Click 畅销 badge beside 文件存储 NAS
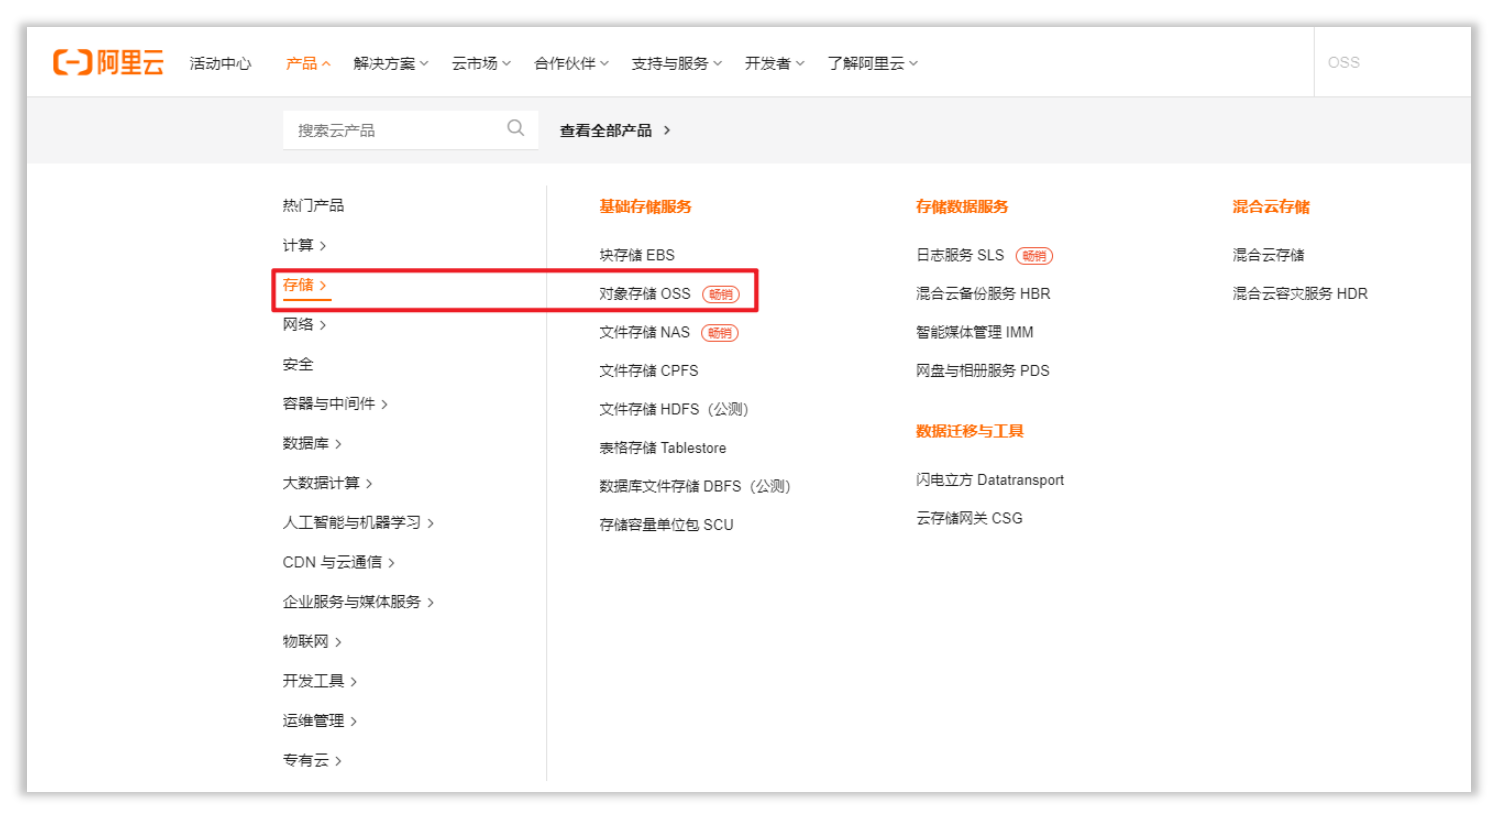The width and height of the screenshot is (1498, 820). tap(719, 333)
